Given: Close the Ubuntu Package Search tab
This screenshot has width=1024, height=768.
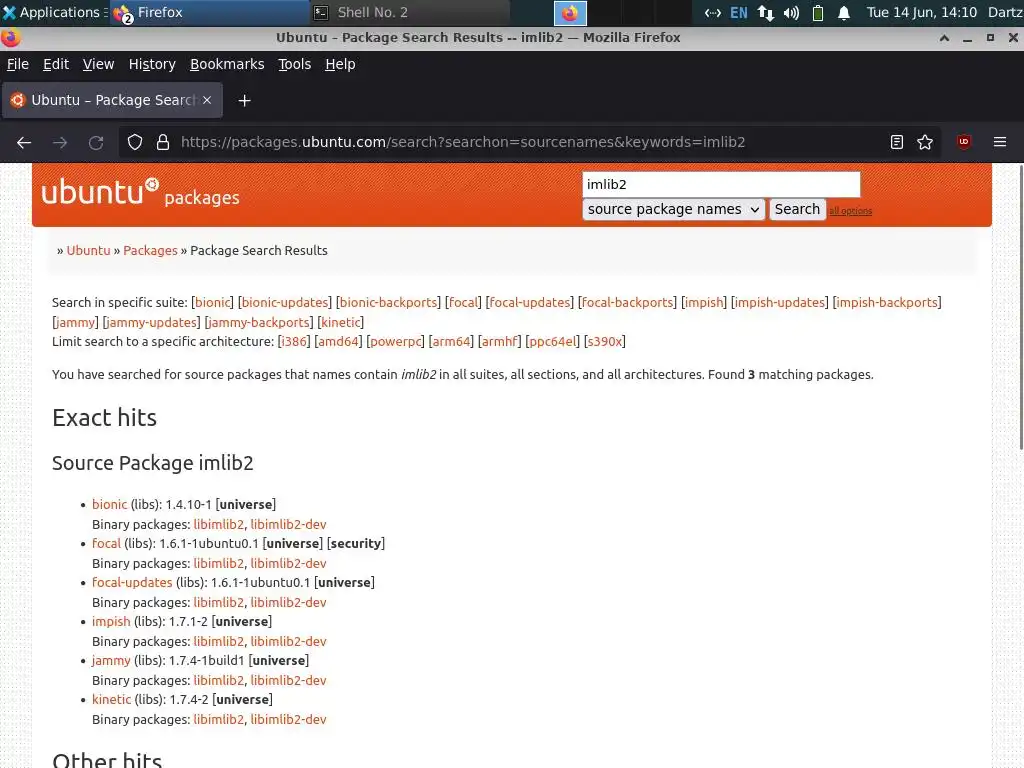Looking at the screenshot, I should pos(207,100).
